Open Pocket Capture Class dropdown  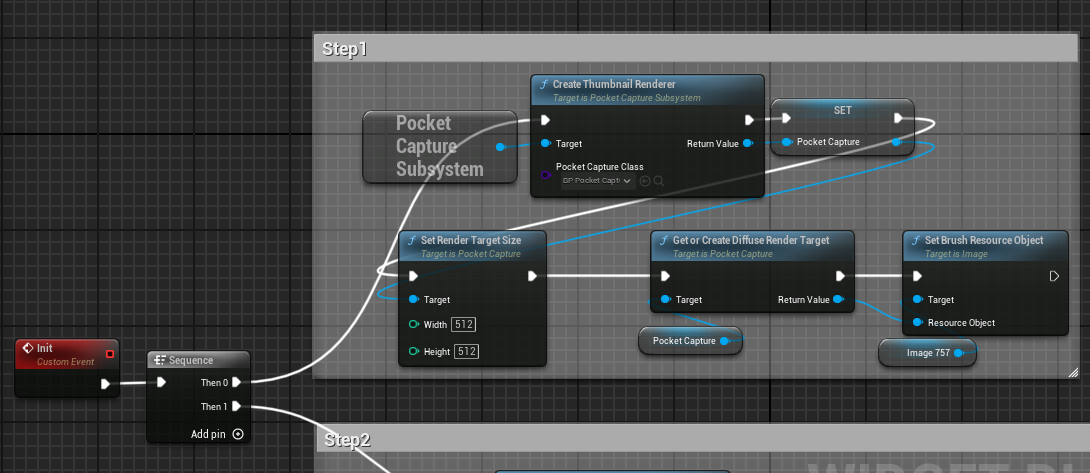[x=598, y=181]
